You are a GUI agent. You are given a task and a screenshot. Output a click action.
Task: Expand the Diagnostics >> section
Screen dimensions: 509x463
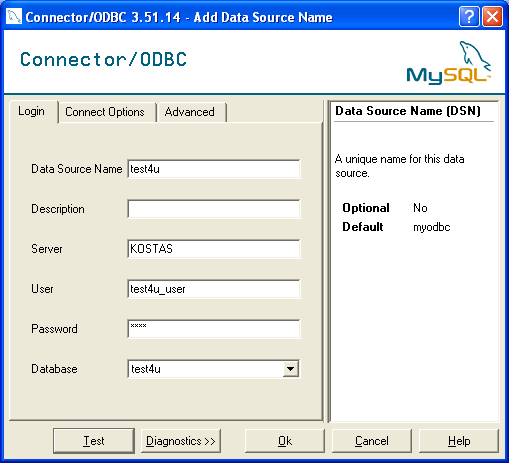click(181, 441)
